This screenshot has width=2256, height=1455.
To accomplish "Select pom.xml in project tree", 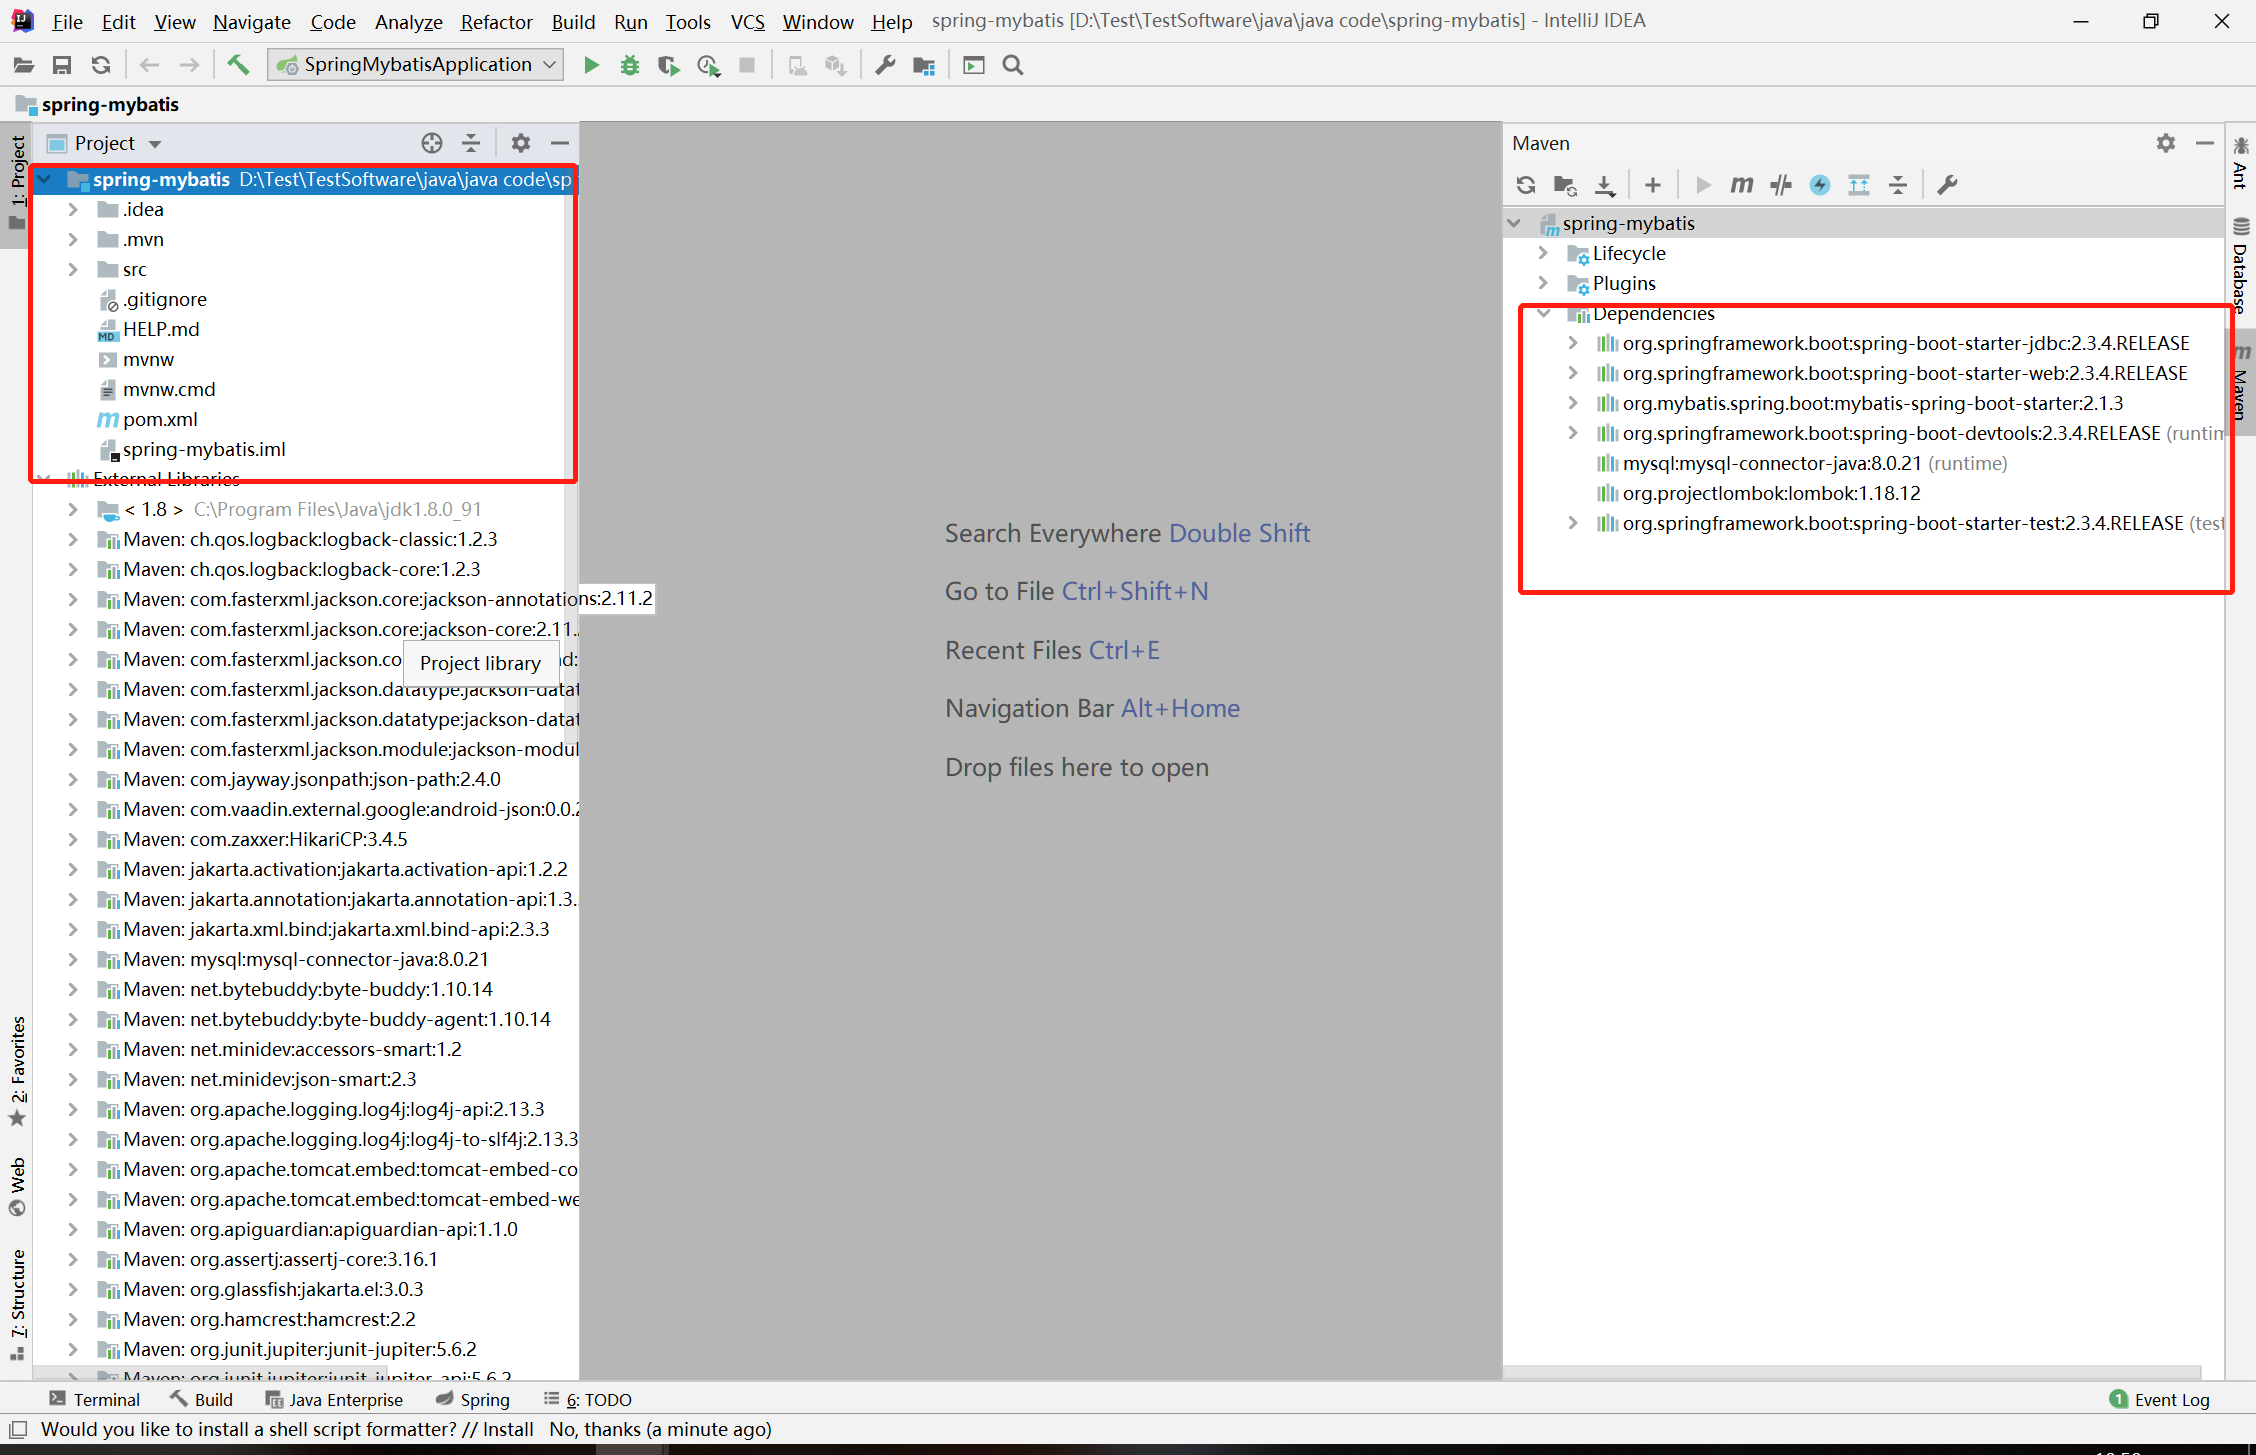I will coord(160,419).
